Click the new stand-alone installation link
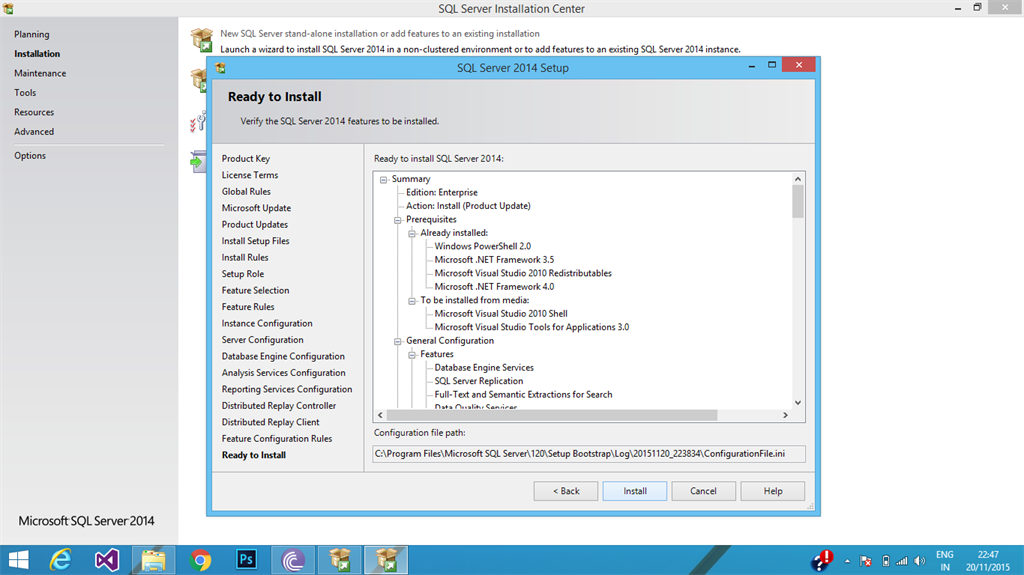The width and height of the screenshot is (1024, 575). coord(379,33)
